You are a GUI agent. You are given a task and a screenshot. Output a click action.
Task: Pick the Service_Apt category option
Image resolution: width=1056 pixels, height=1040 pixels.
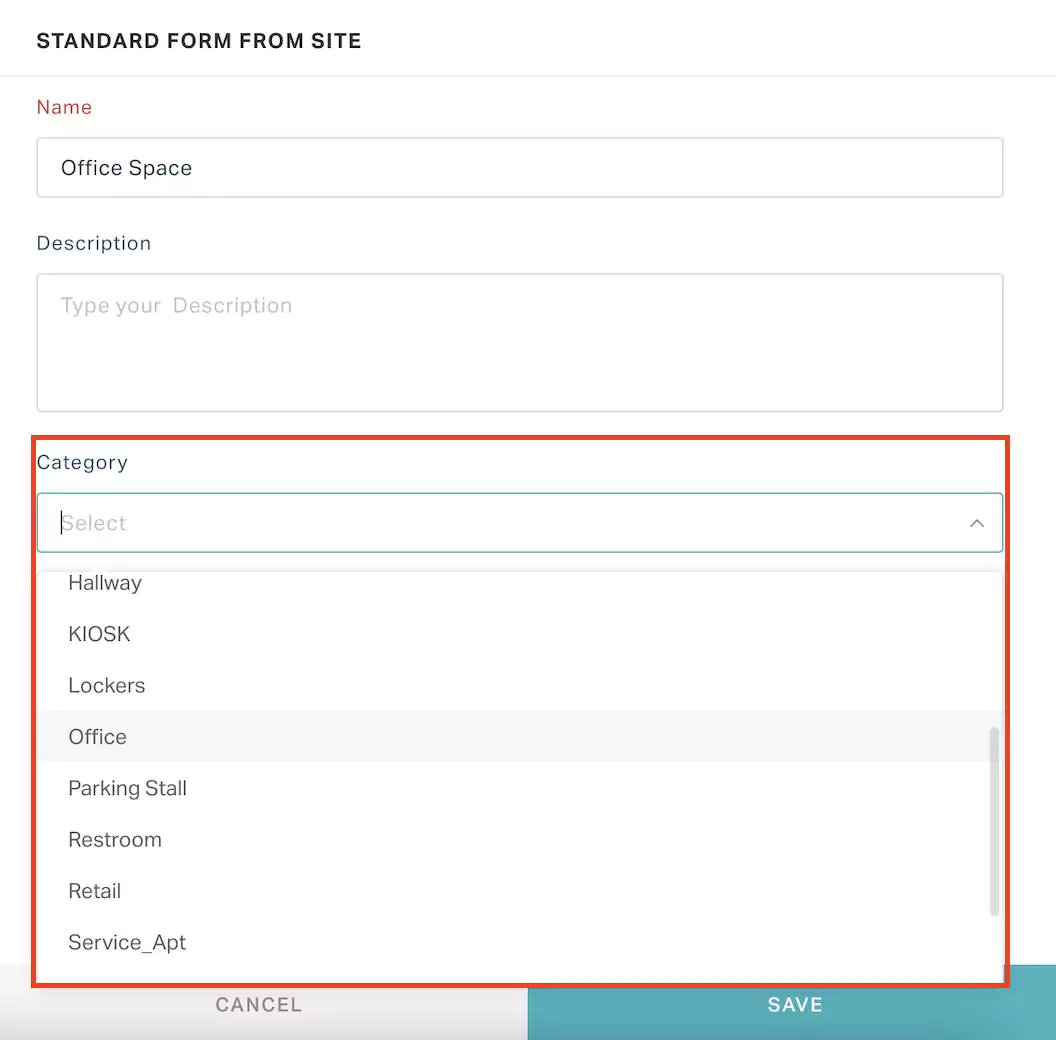pyautogui.click(x=127, y=942)
